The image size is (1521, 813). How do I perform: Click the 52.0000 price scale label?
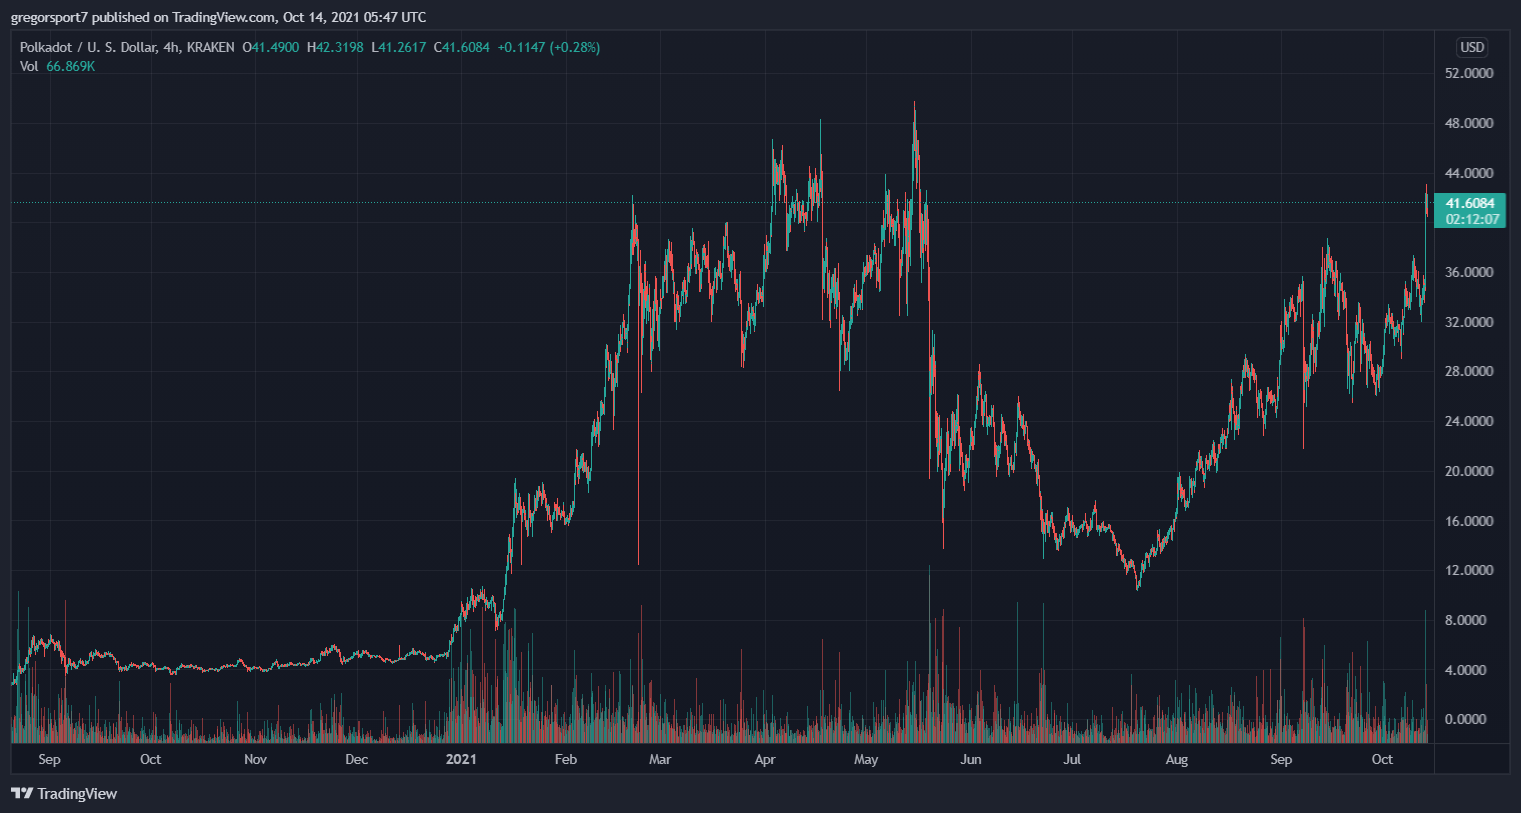pos(1469,73)
